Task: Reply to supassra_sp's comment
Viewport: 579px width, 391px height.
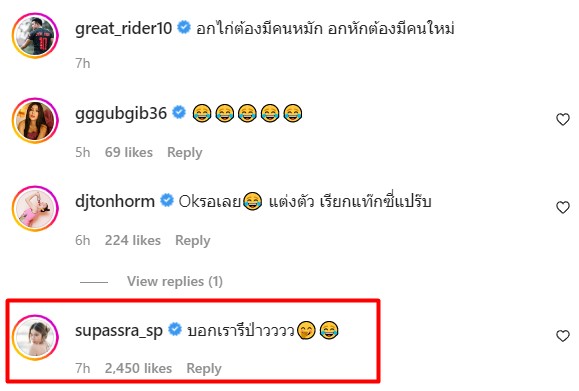Action: click(204, 368)
